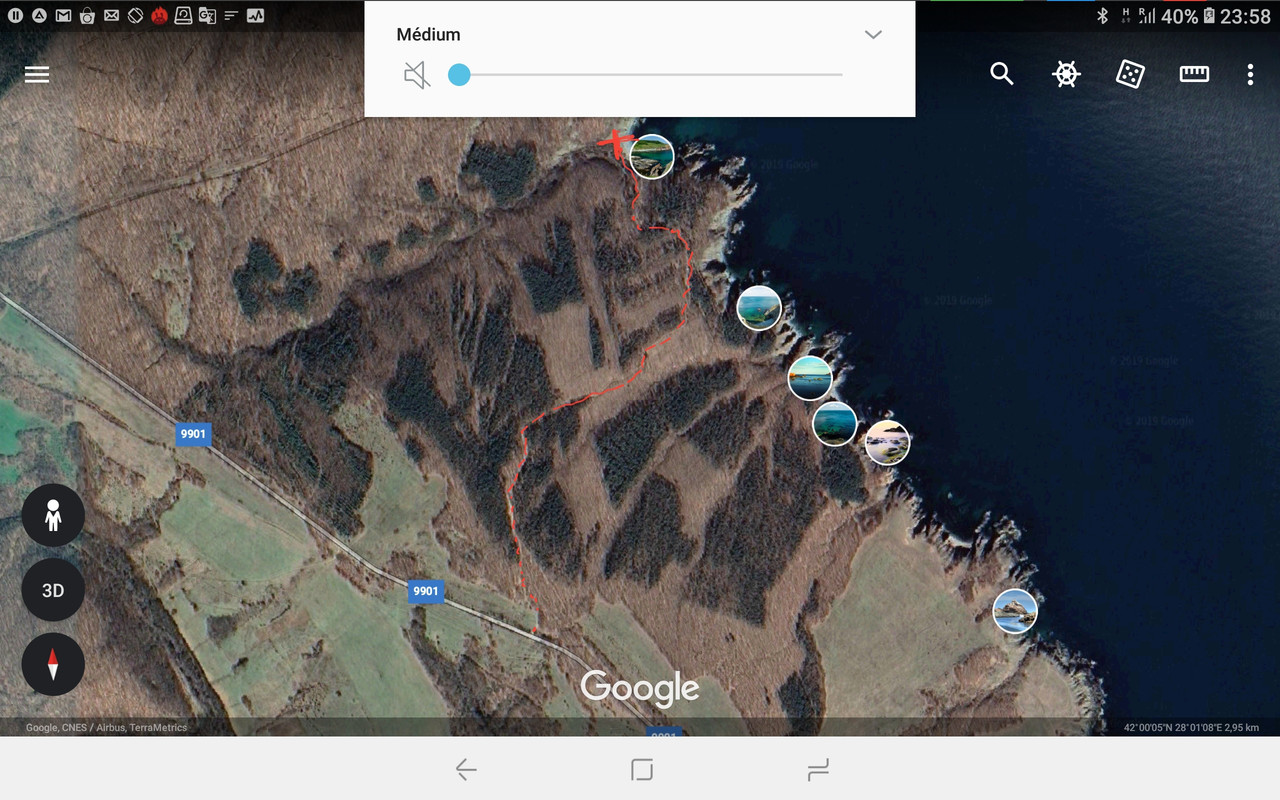The image size is (1280, 800).
Task: Tap the Android home navigation button
Action: pos(642,769)
